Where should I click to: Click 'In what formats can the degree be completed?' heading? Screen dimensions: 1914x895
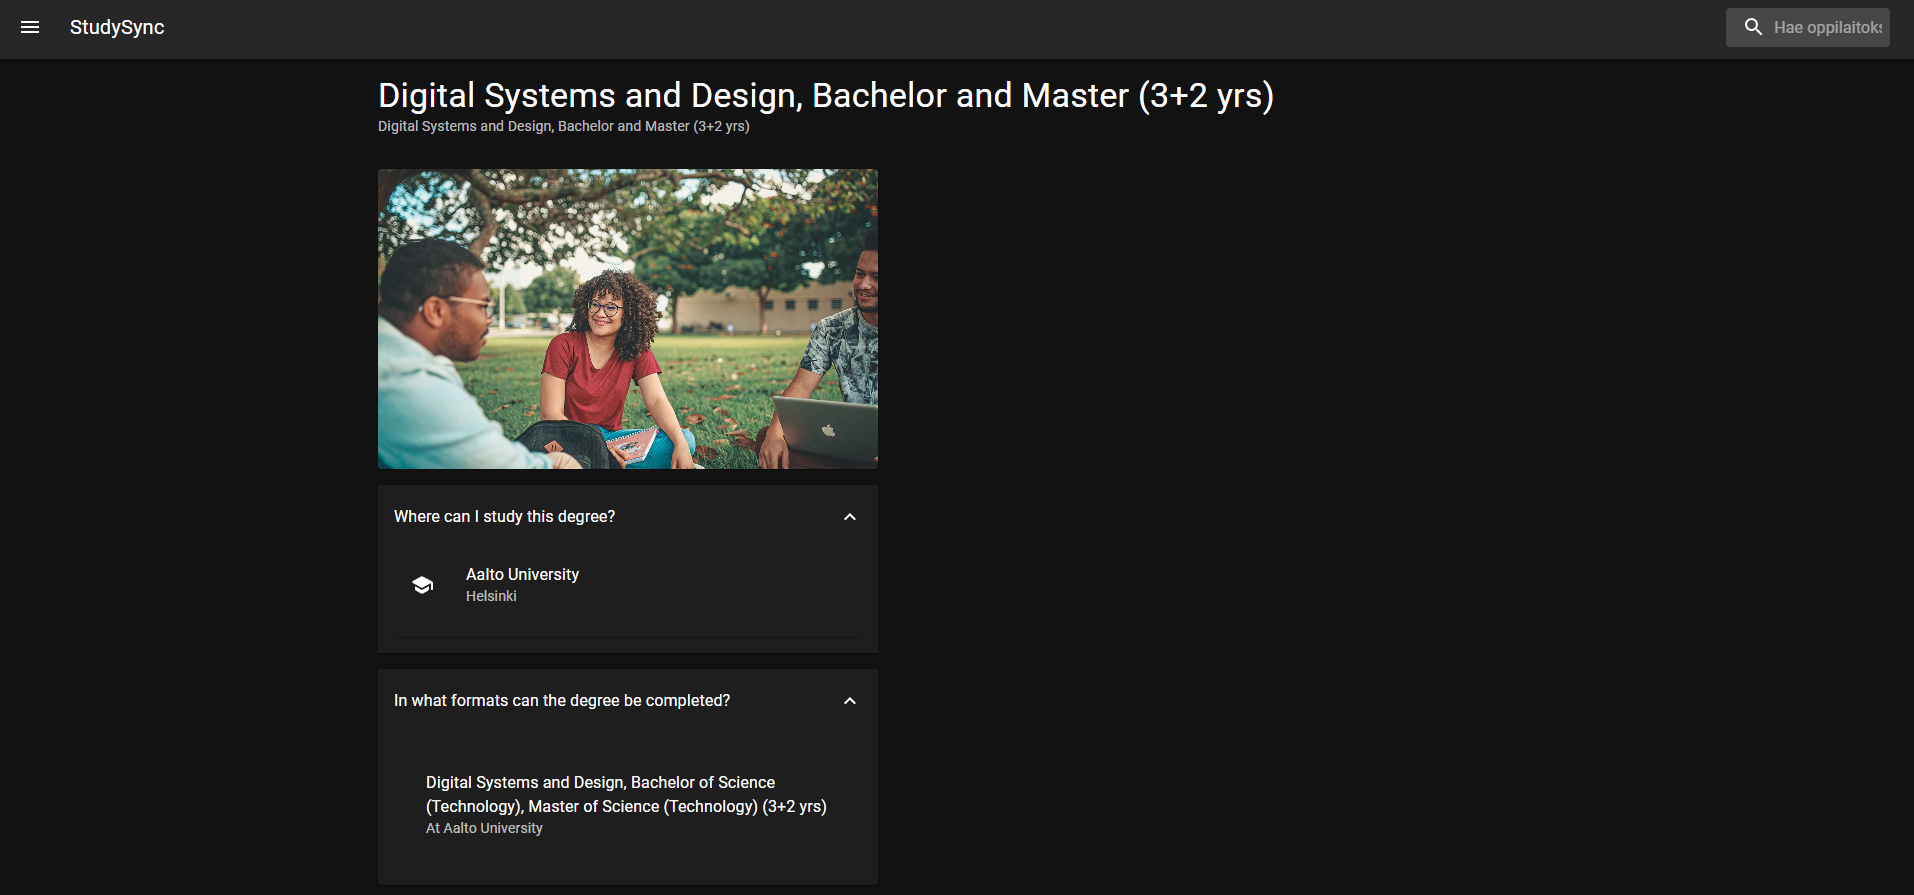tap(561, 701)
